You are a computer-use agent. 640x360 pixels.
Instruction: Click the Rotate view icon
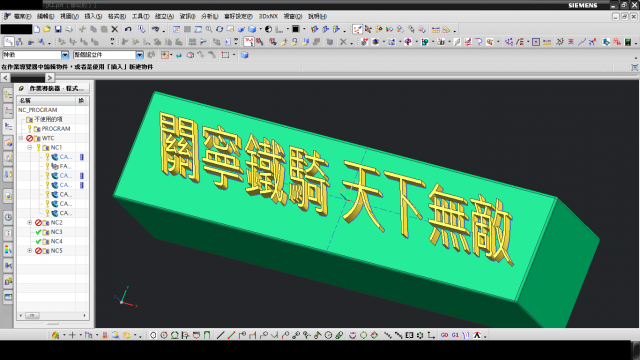click(x=220, y=29)
